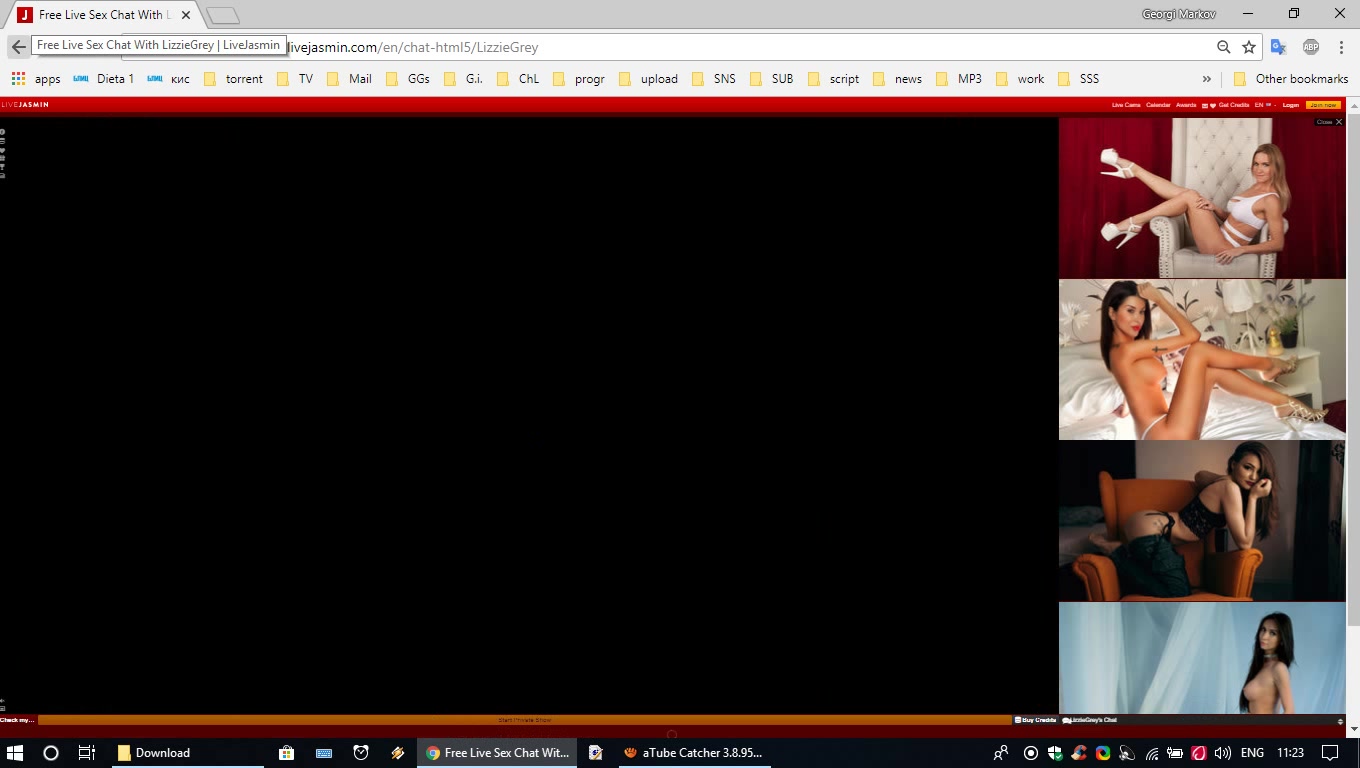This screenshot has width=1360, height=768.
Task: Click the Windows Defender shield tray icon
Action: click(1055, 753)
